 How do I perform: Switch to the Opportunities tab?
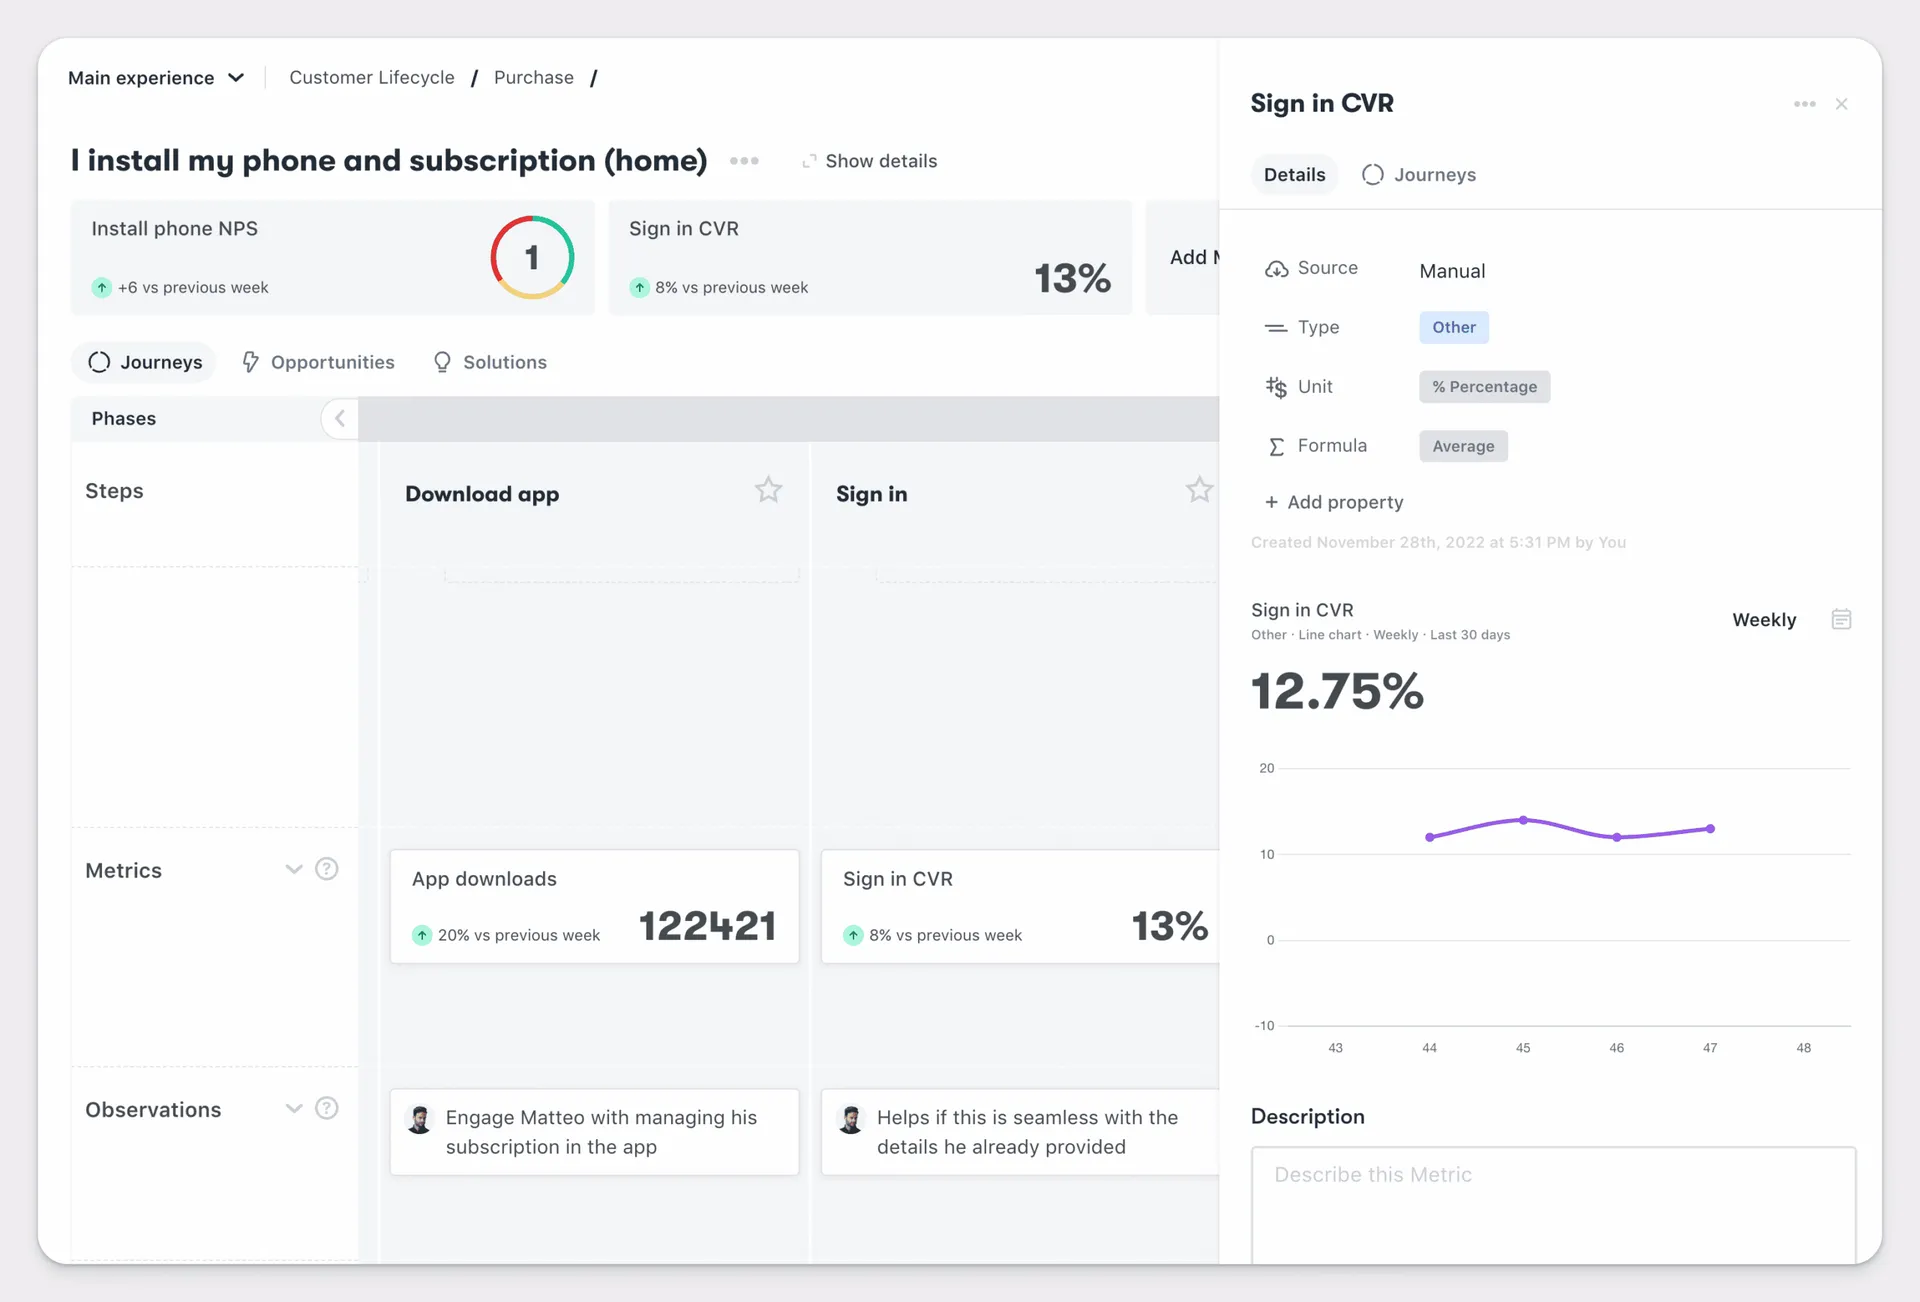pos(319,362)
